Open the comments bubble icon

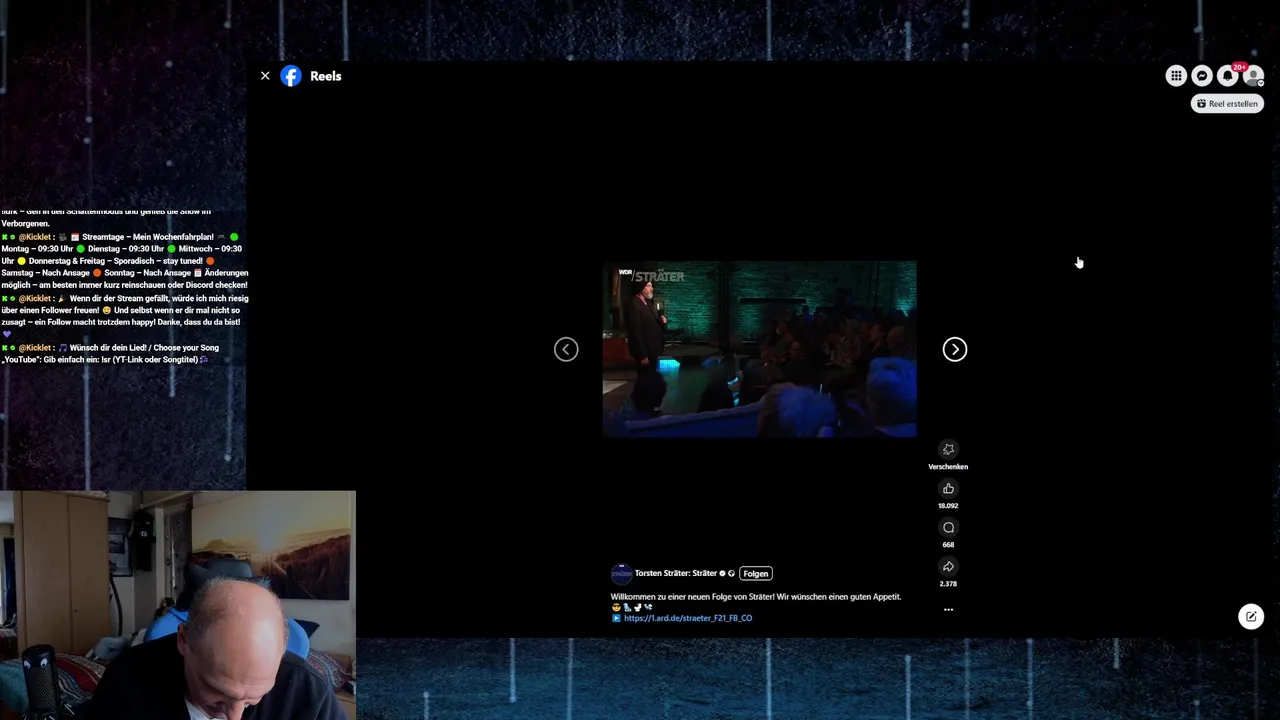(948, 528)
